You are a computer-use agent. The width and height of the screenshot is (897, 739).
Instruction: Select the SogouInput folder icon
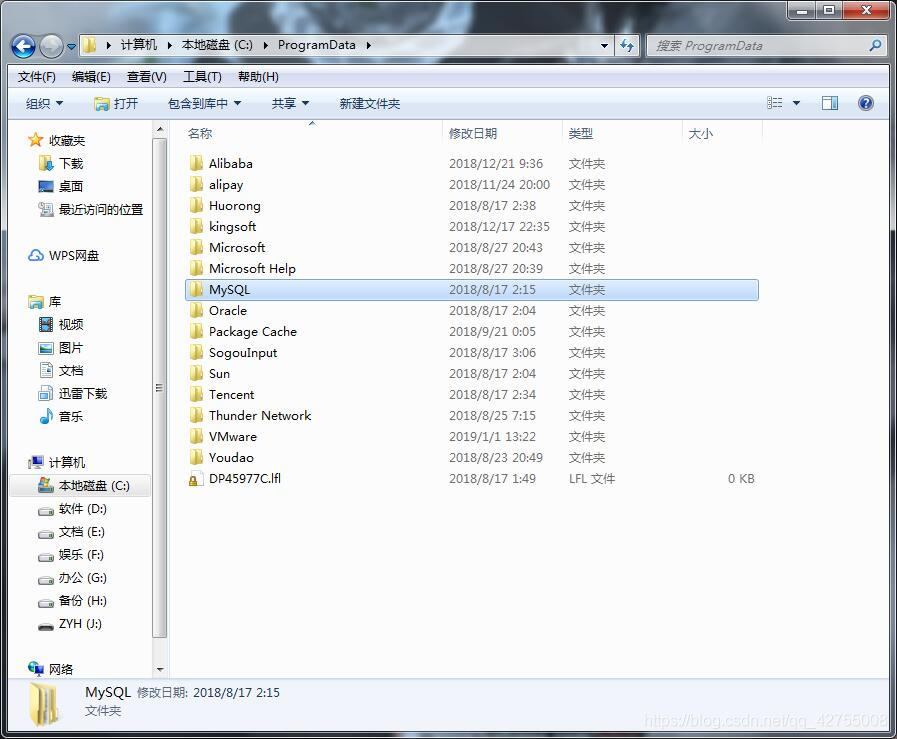pos(196,352)
